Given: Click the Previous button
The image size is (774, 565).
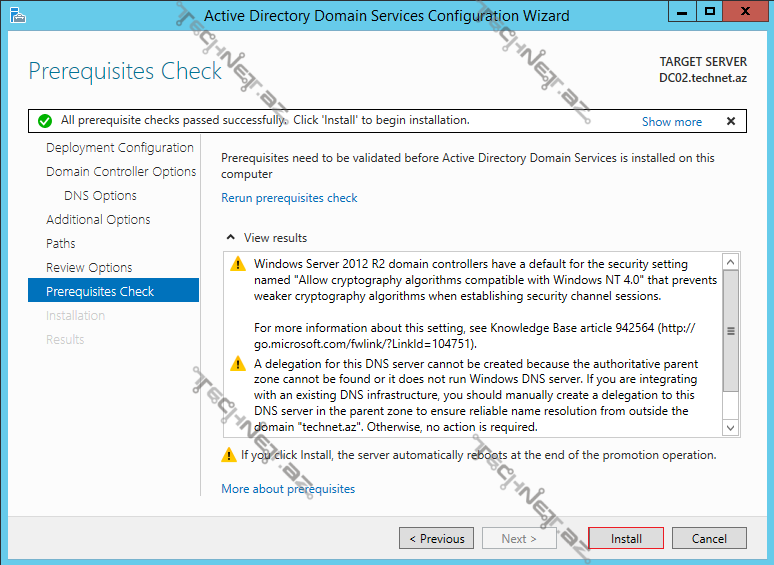Looking at the screenshot, I should [x=436, y=539].
